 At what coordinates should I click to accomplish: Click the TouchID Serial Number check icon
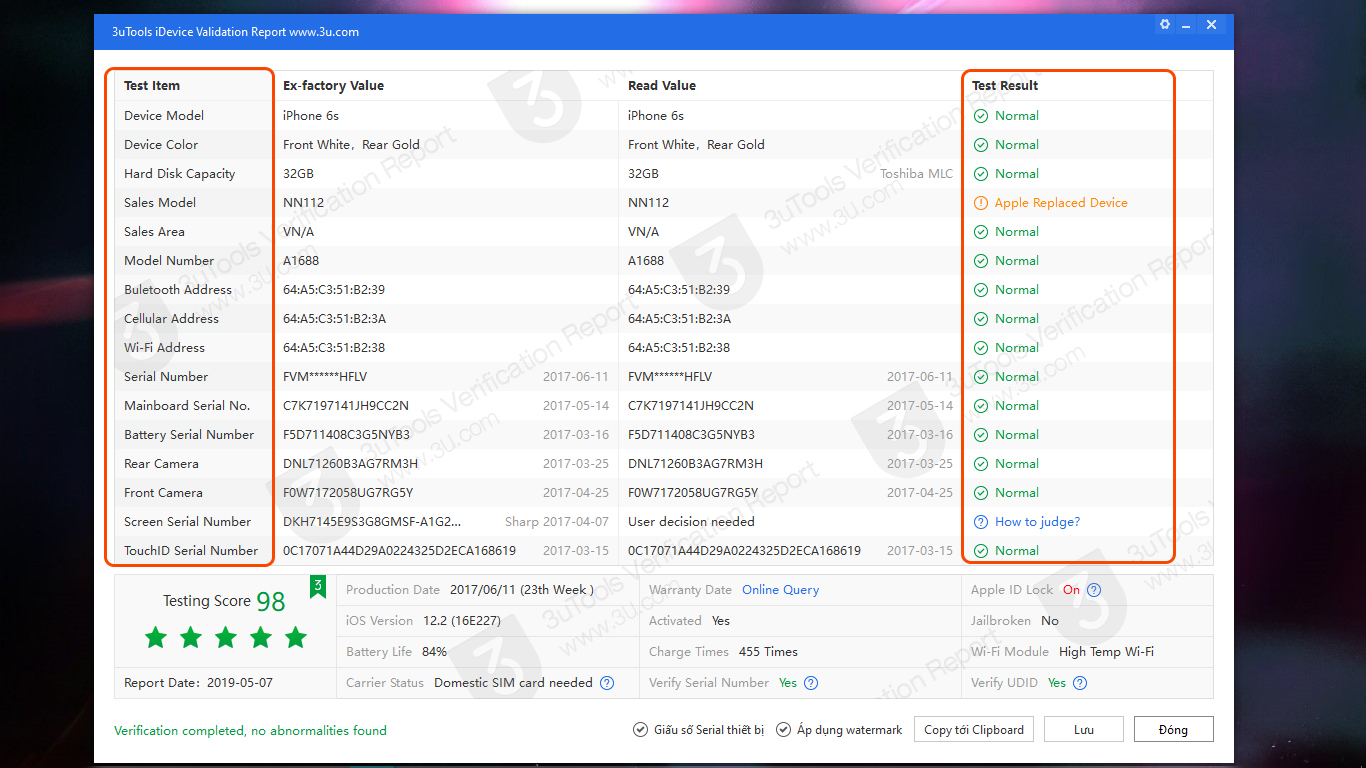[x=981, y=551]
